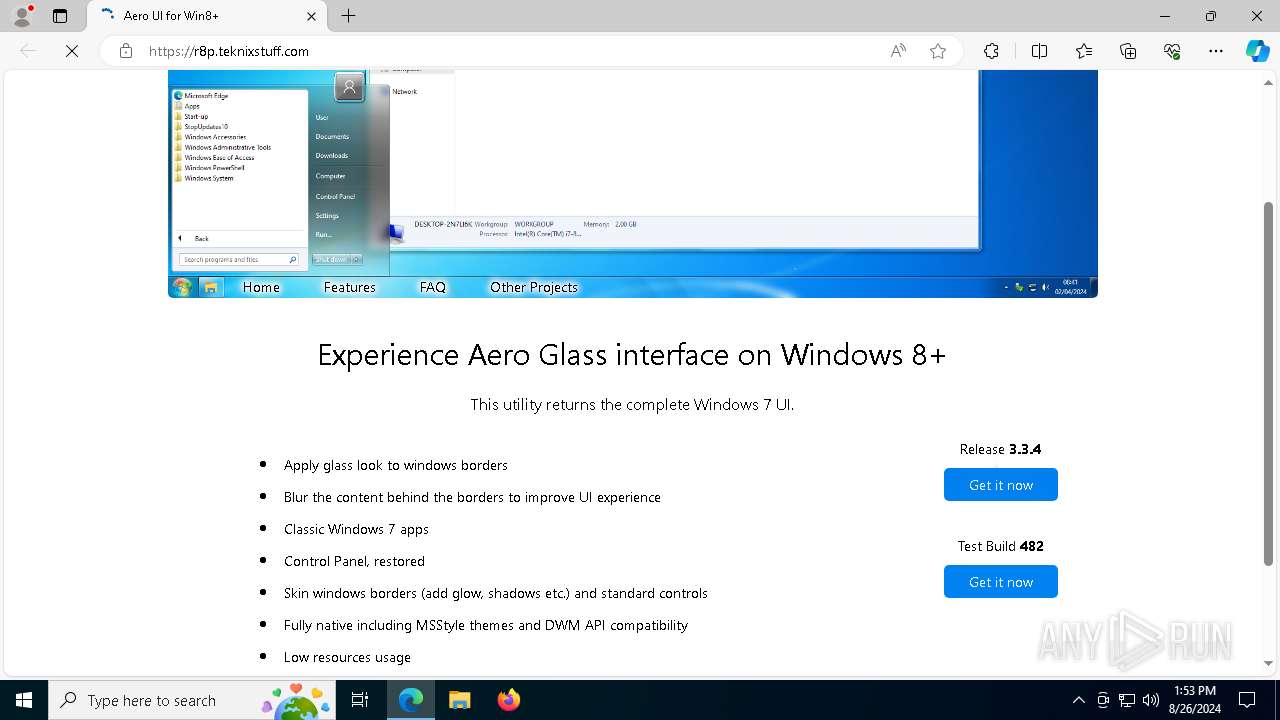Screen dimensions: 1280x720
Task: Open network status tray icon
Action: click(1127, 700)
